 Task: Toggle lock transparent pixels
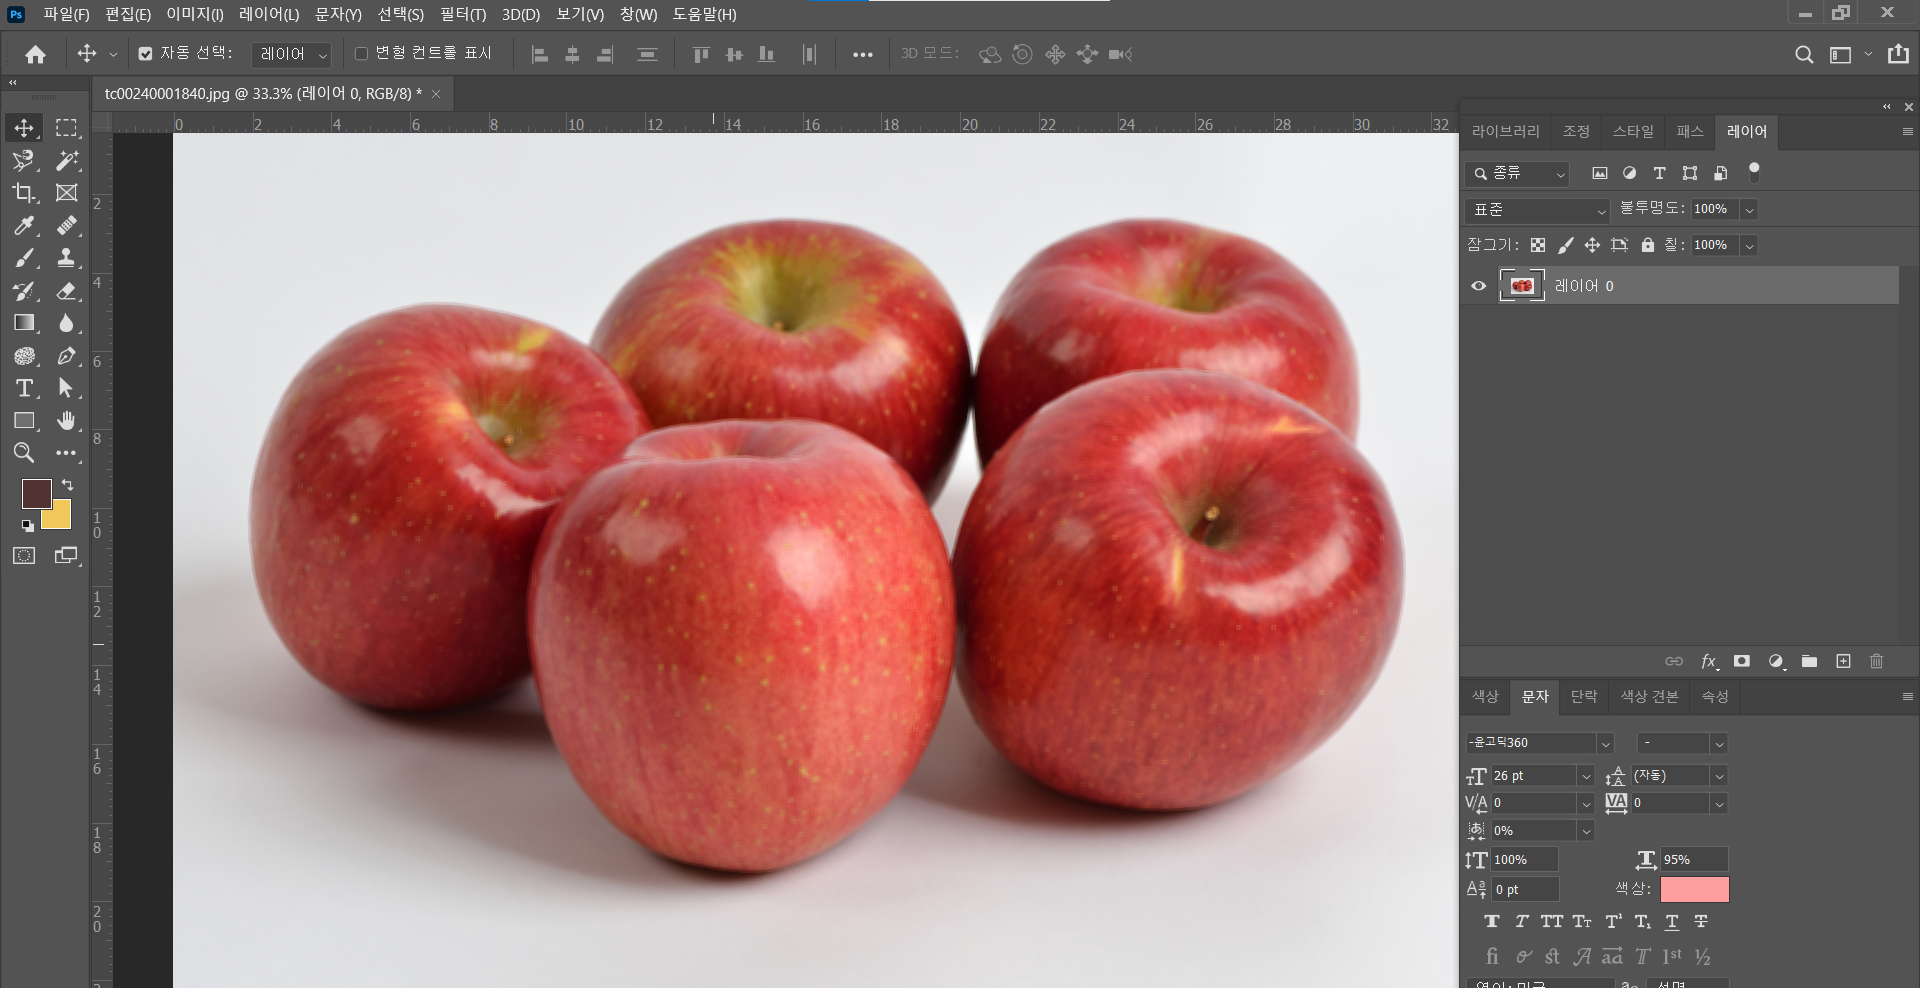(1538, 245)
